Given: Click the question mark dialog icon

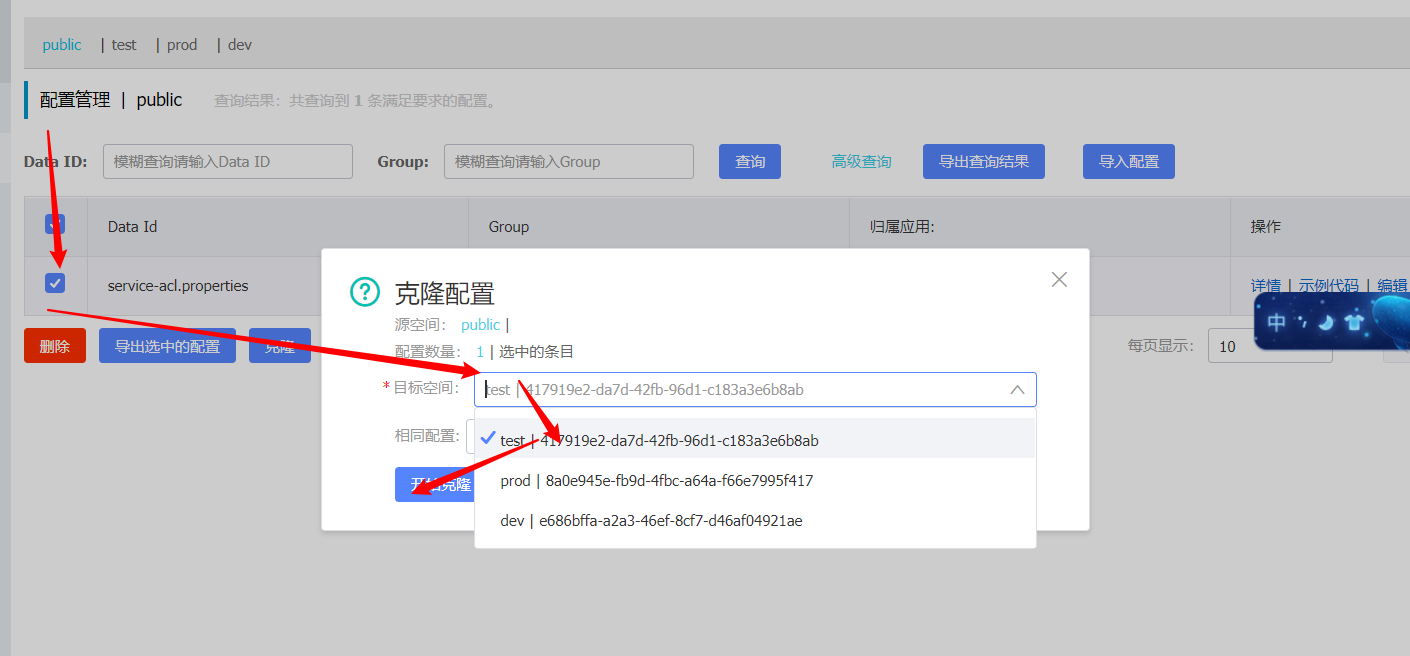Looking at the screenshot, I should pos(365,292).
